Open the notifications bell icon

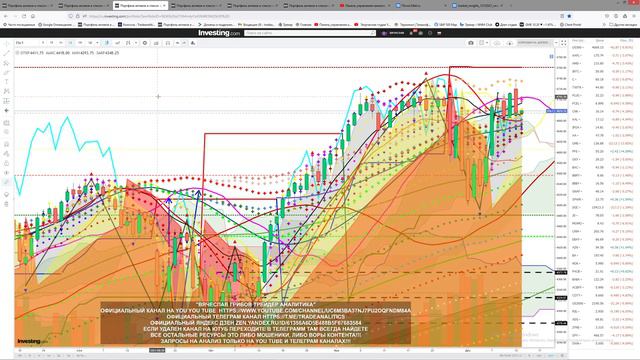(411, 33)
